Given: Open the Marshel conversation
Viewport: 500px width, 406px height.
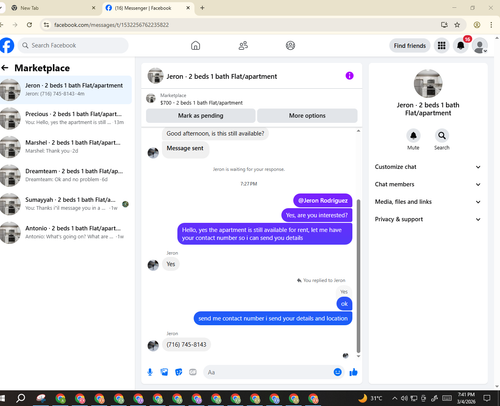Looking at the screenshot, I should point(66,147).
